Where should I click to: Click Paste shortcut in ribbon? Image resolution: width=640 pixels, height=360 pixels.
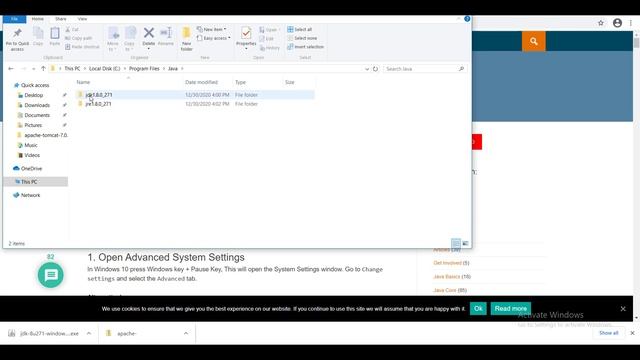(82, 47)
